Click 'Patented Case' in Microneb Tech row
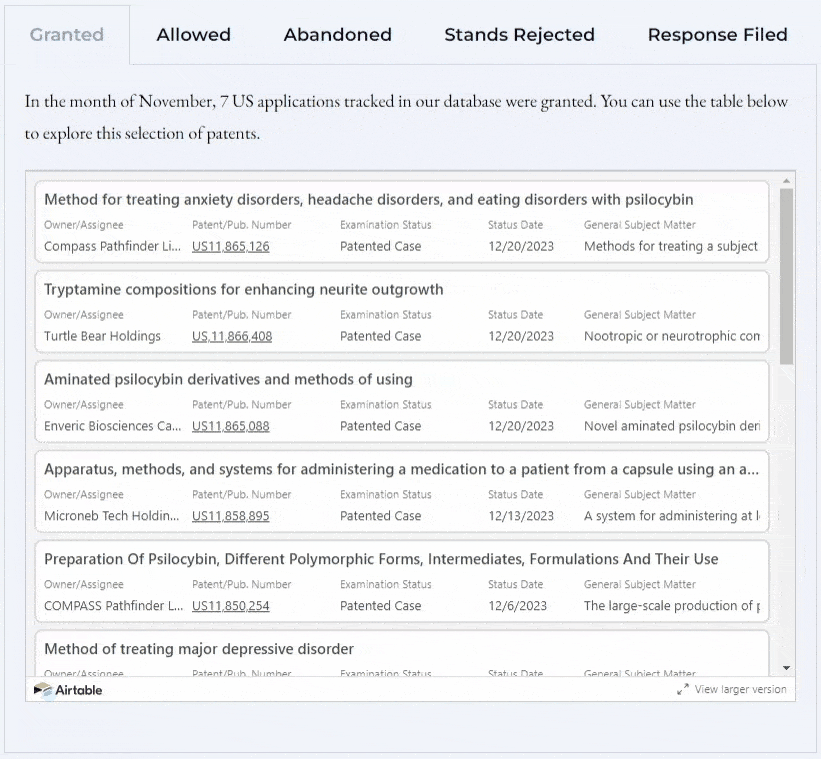This screenshot has width=821, height=759. coord(381,516)
